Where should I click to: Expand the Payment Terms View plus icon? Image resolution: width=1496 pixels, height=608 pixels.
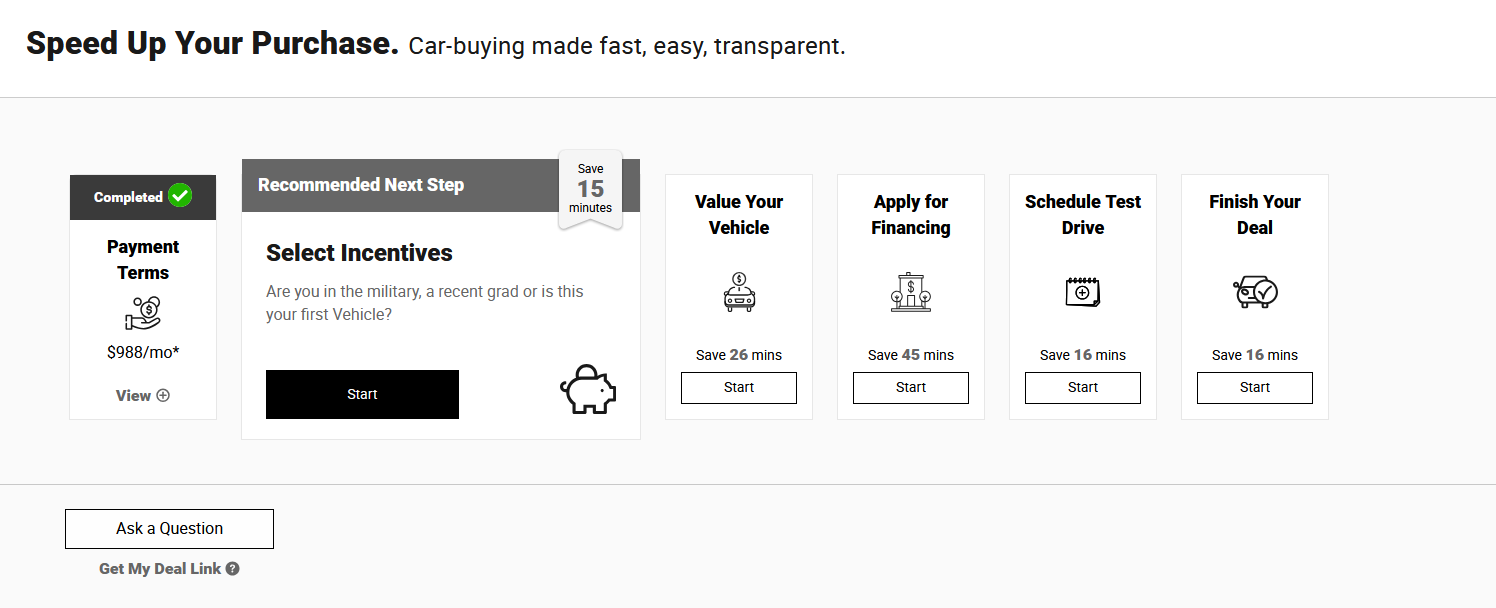pos(163,395)
